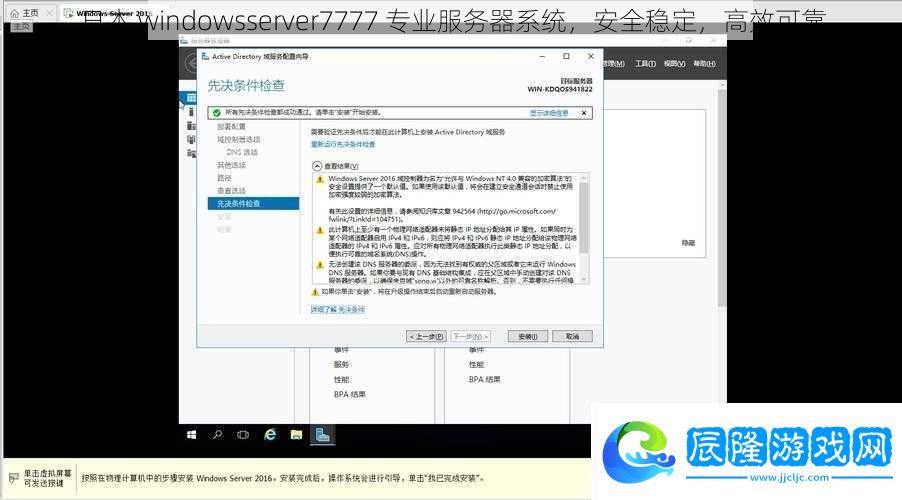The width and height of the screenshot is (902, 500).
Task: Click the 安装(I) install button
Action: [528, 336]
